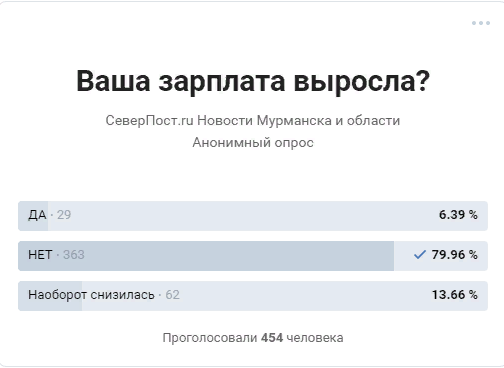Click vote count 363 next to НЕТ
Viewport: 504px width, 368px height.
tap(74, 255)
